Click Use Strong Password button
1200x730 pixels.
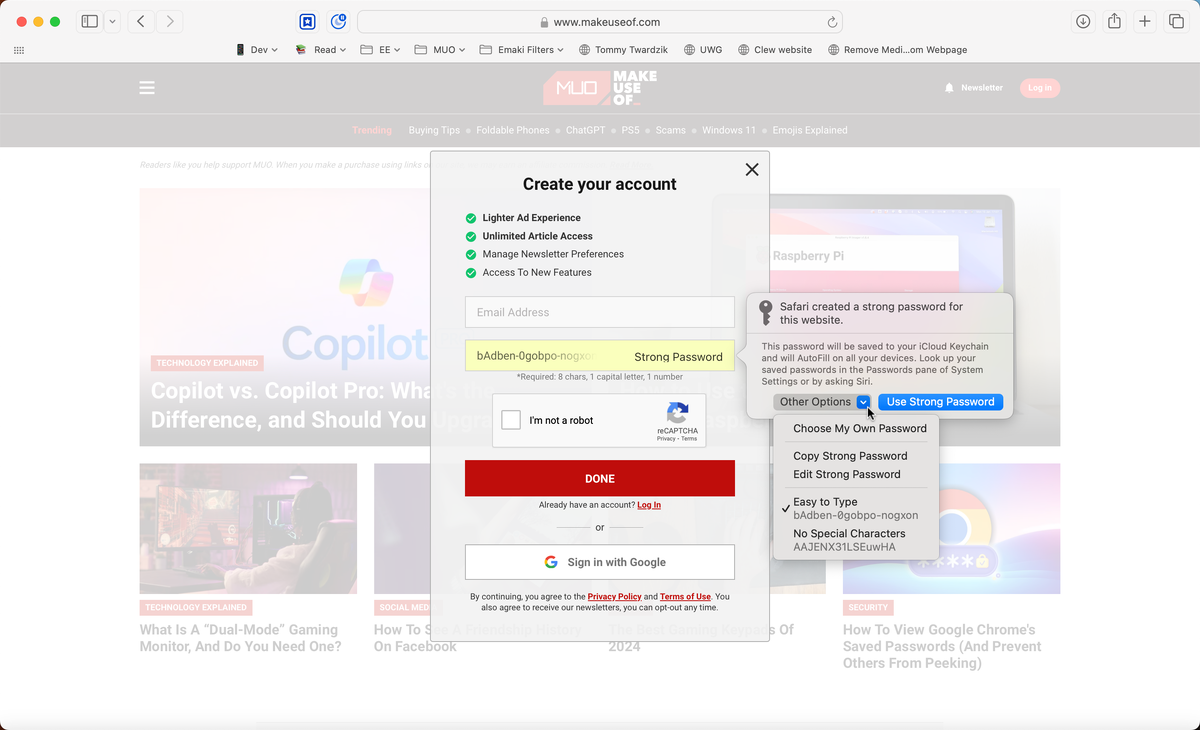940,402
